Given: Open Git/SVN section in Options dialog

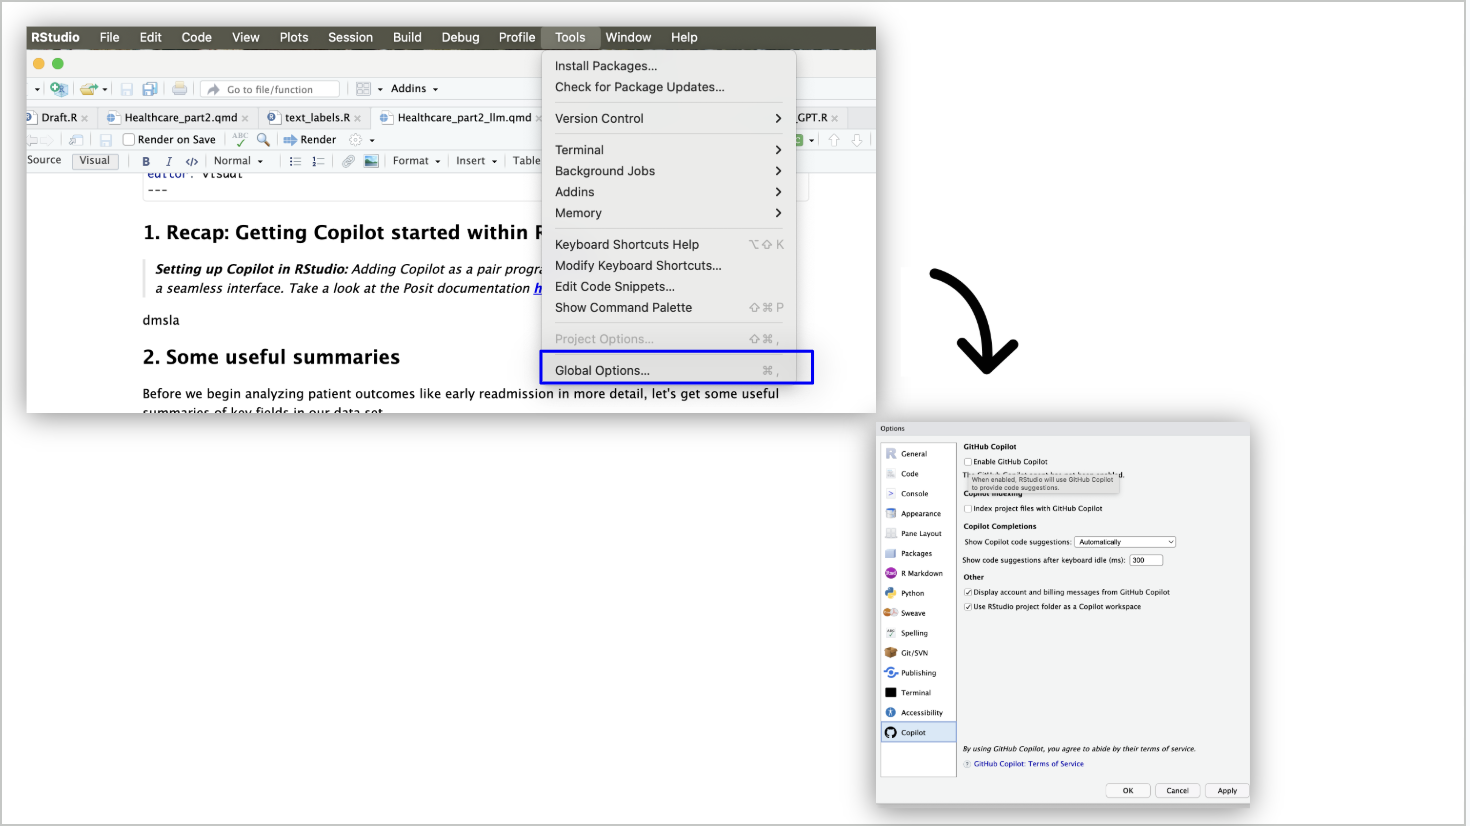Looking at the screenshot, I should tap(918, 653).
